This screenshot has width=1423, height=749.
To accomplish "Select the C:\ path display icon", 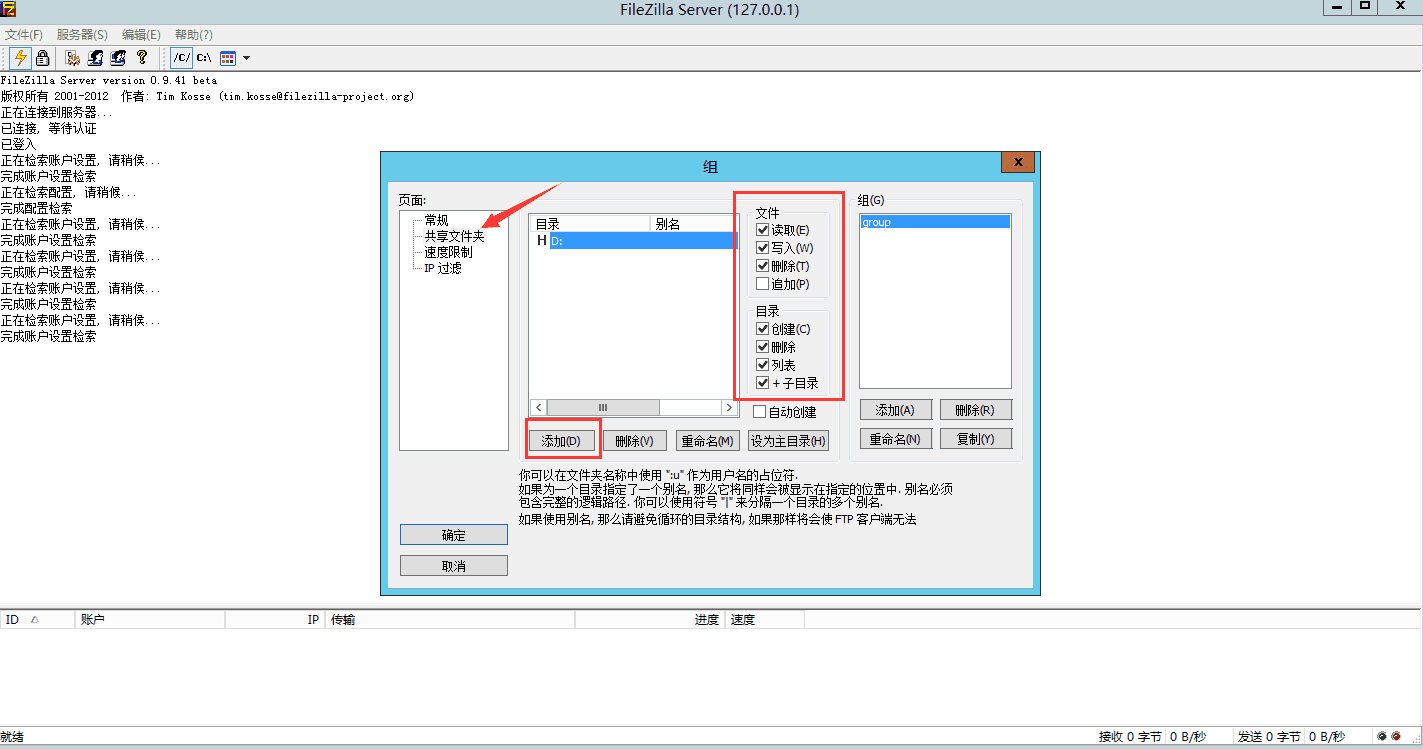I will (204, 58).
